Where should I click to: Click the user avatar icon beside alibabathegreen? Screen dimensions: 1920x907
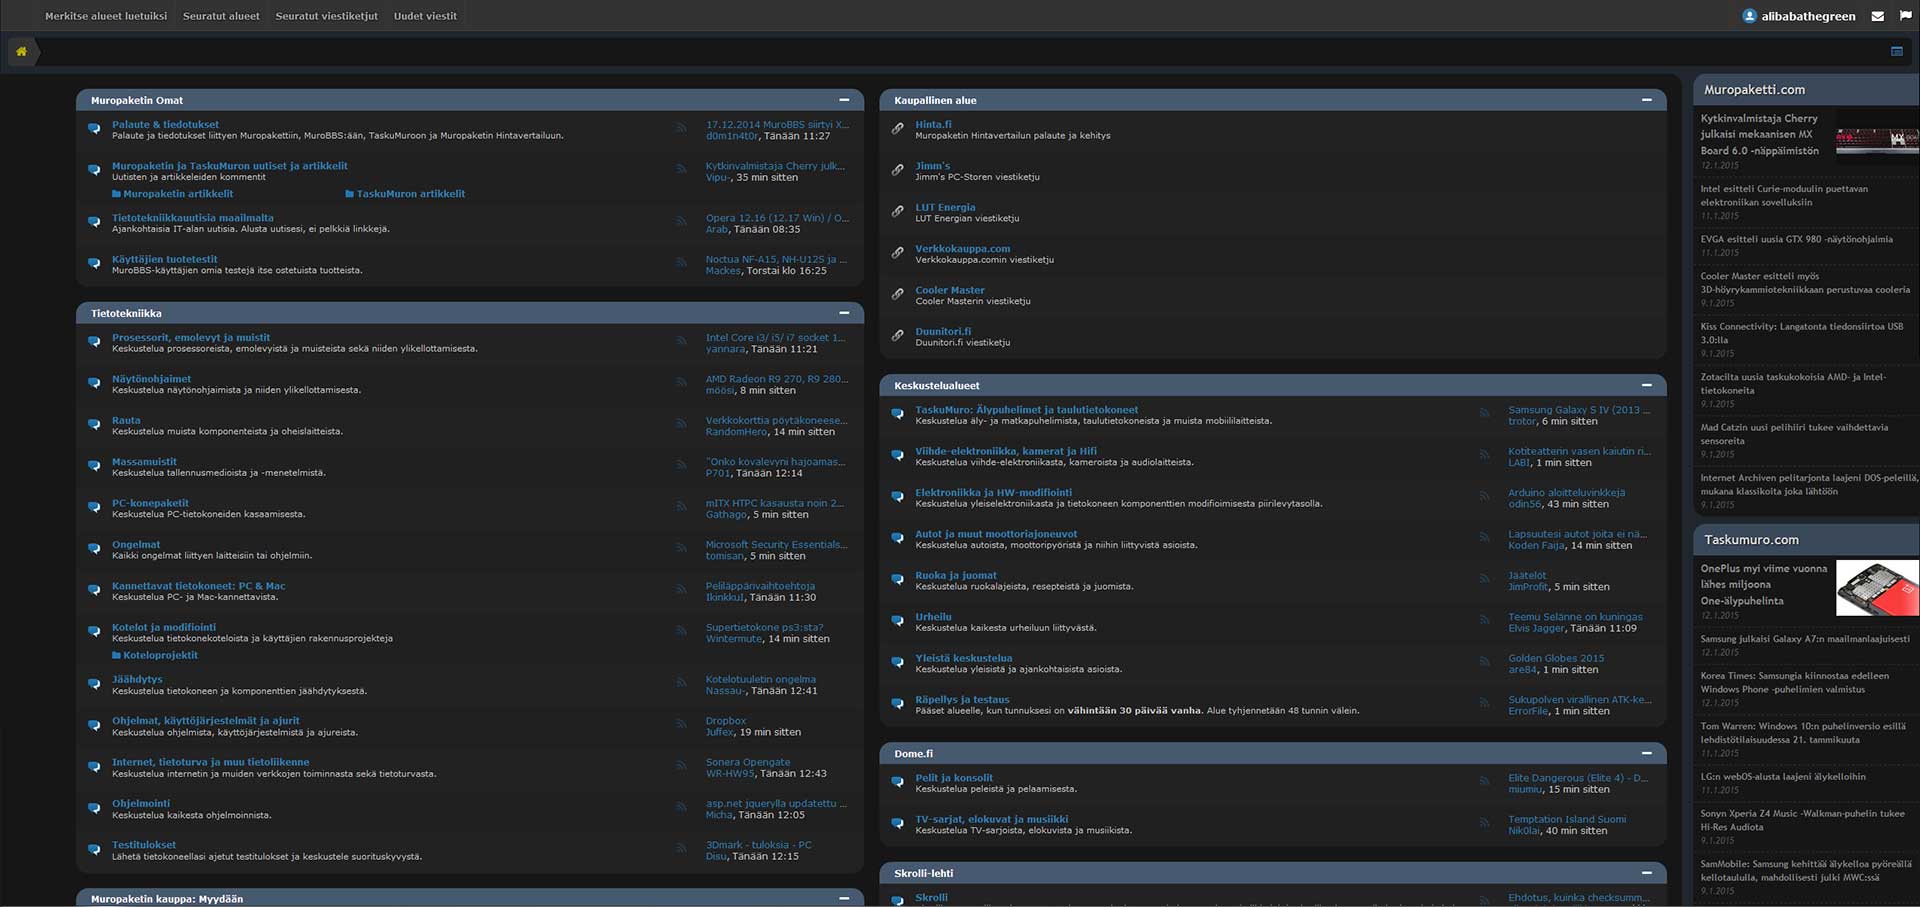coord(1749,16)
